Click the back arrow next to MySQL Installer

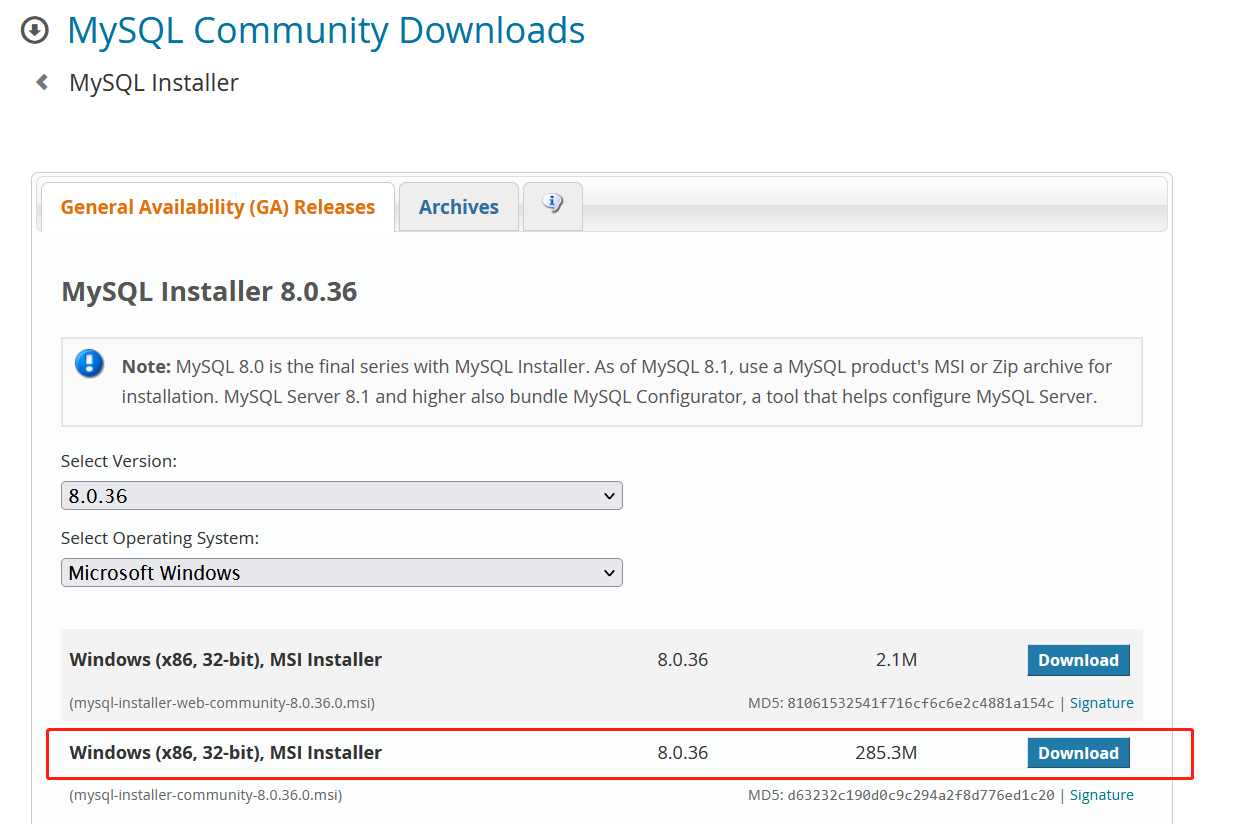tap(42, 82)
